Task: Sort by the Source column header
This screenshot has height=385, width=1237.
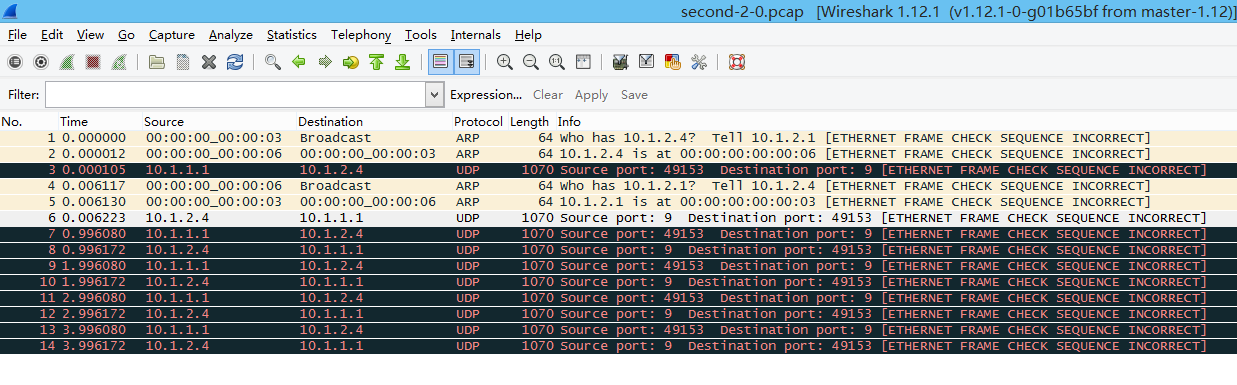Action: click(164, 122)
